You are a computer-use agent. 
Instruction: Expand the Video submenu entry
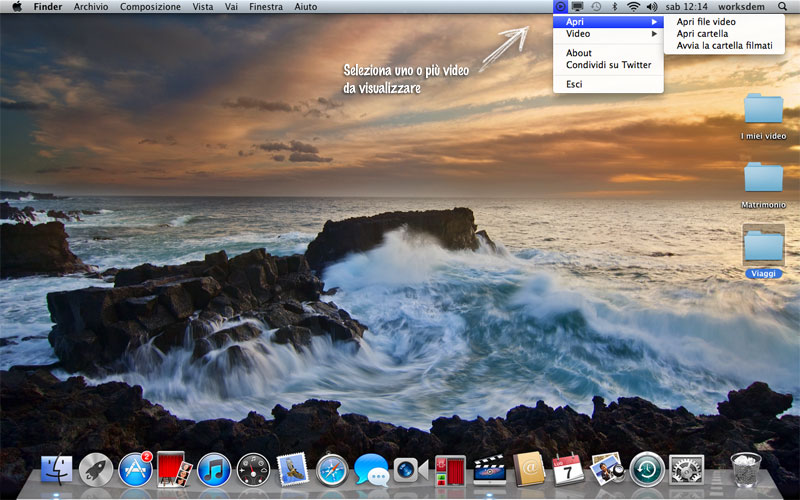click(x=608, y=34)
